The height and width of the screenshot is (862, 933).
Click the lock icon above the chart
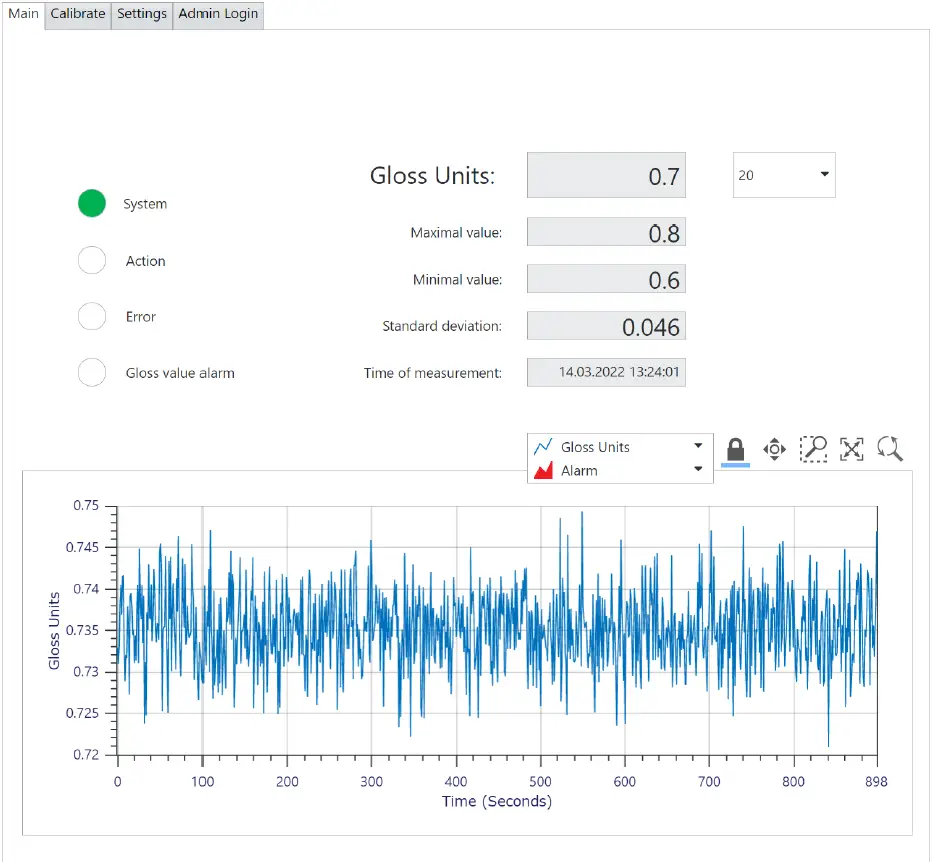pos(735,449)
